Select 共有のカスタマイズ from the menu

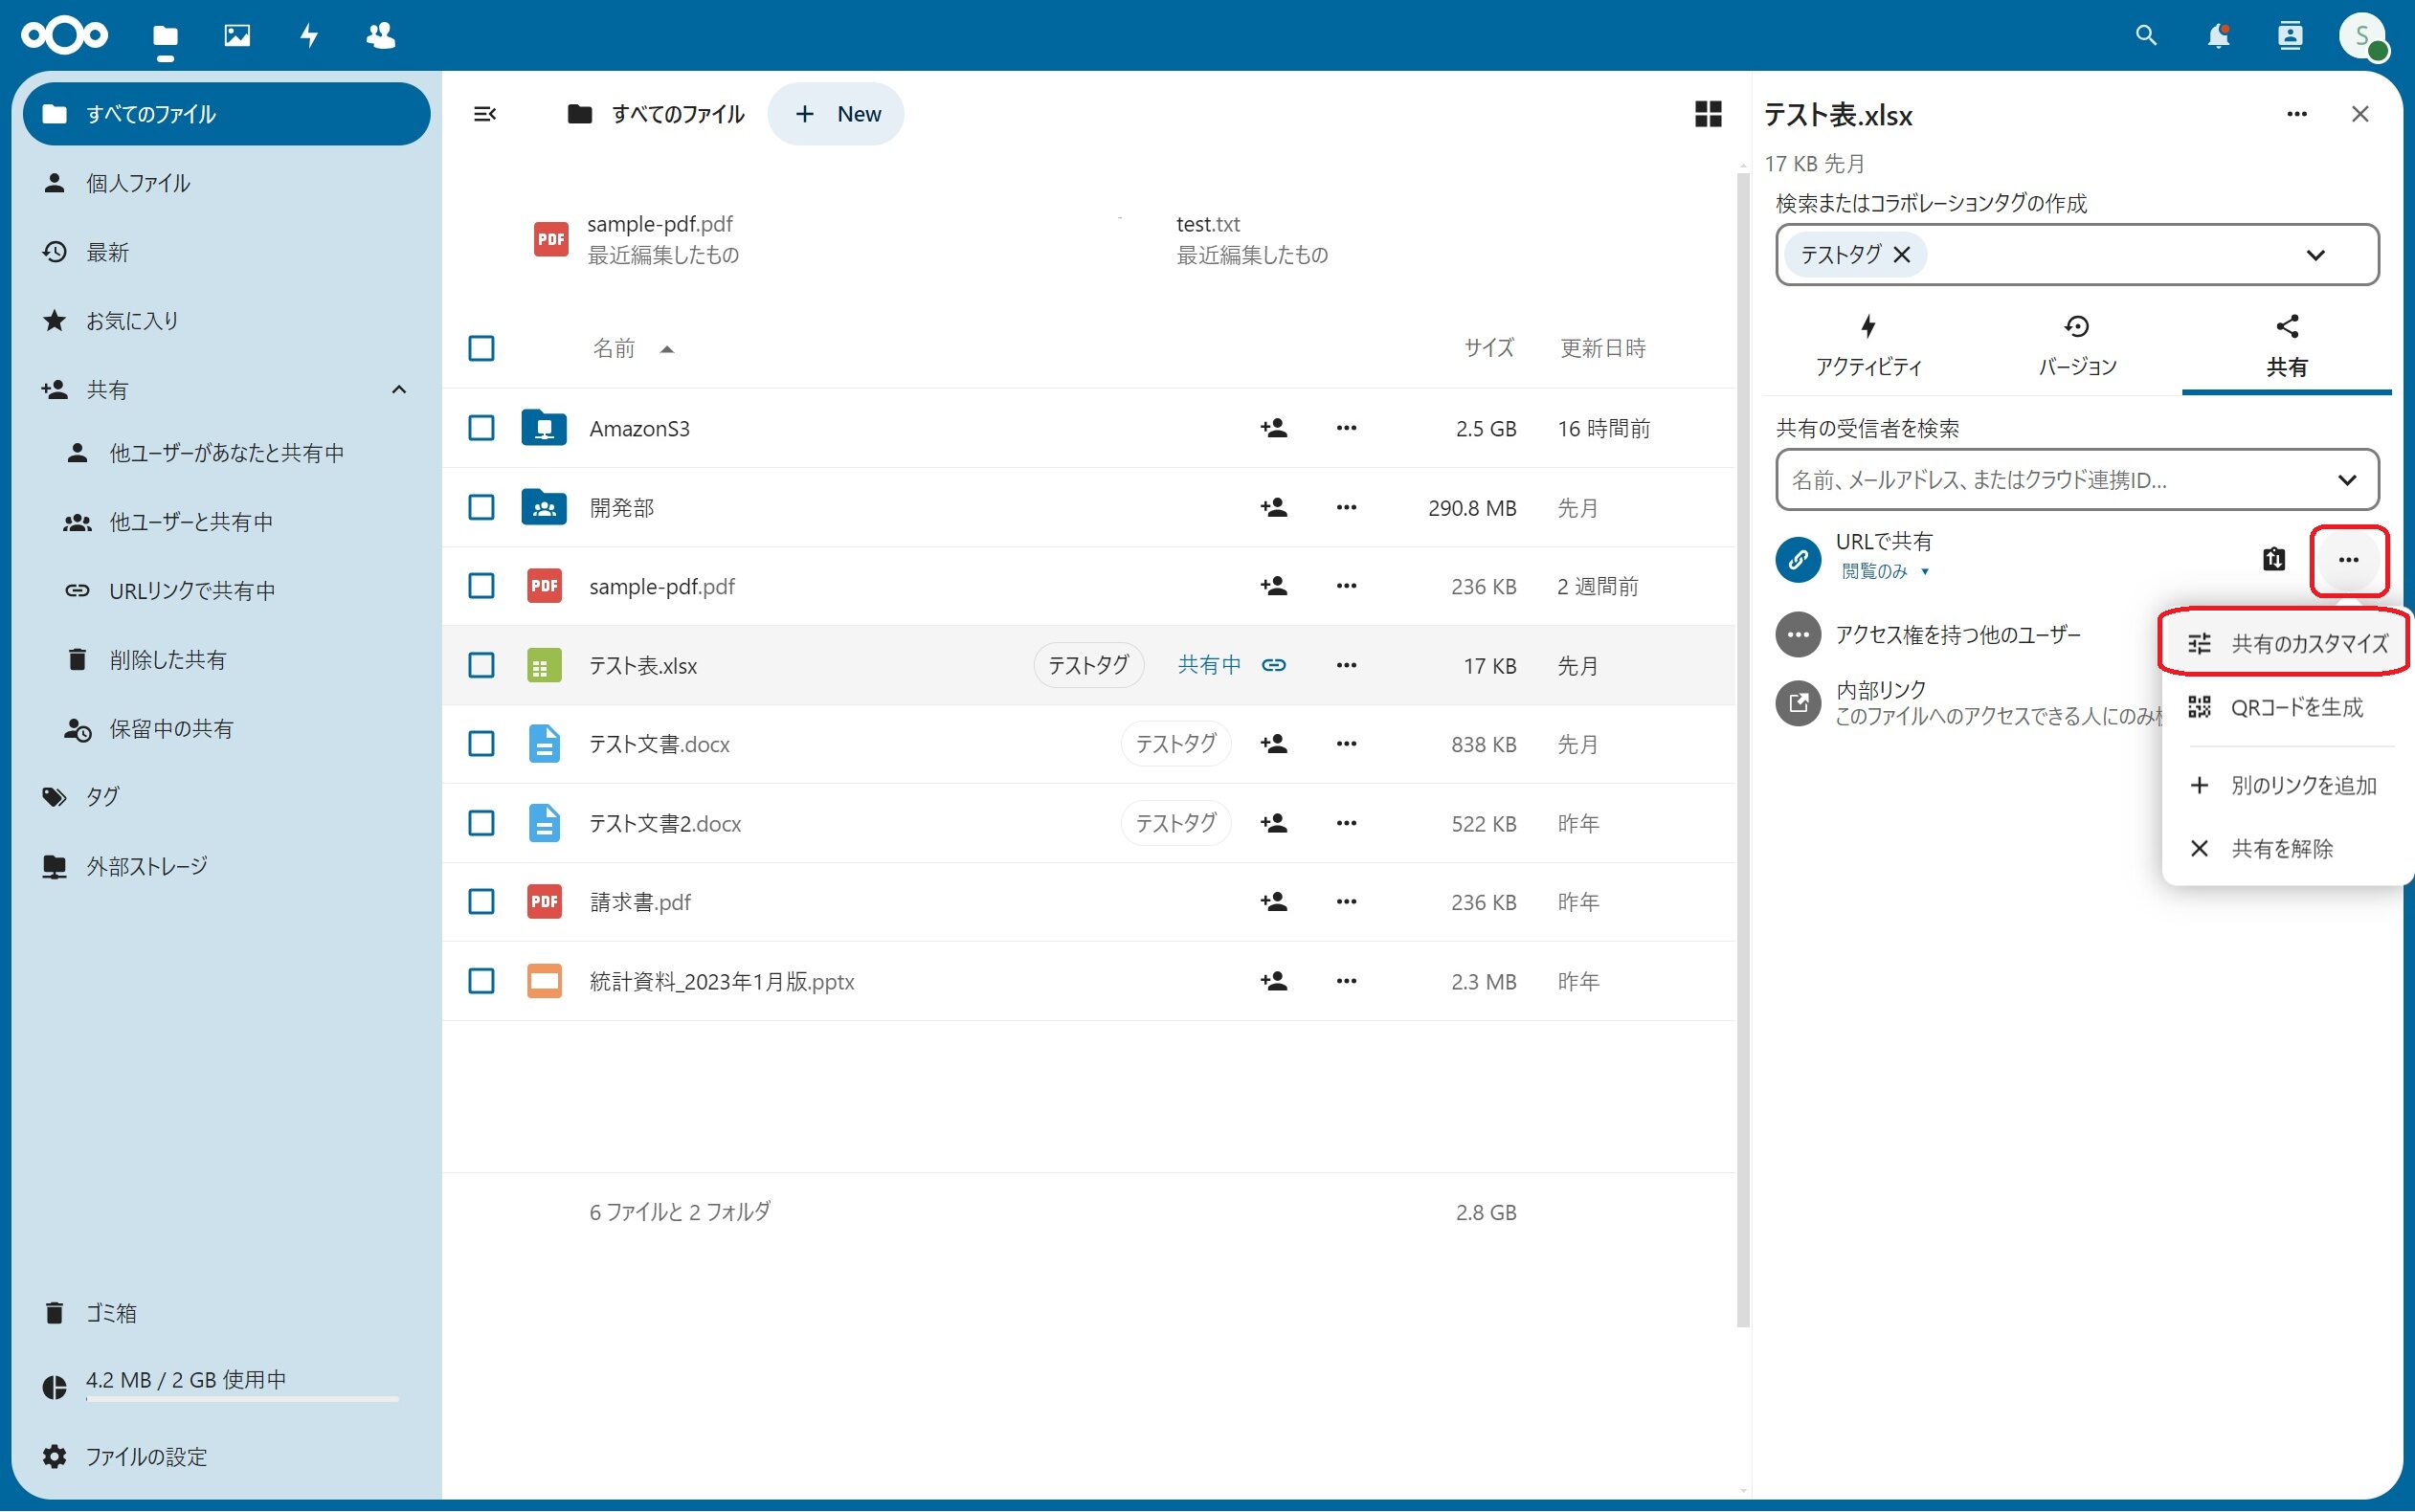pyautogui.click(x=2310, y=643)
